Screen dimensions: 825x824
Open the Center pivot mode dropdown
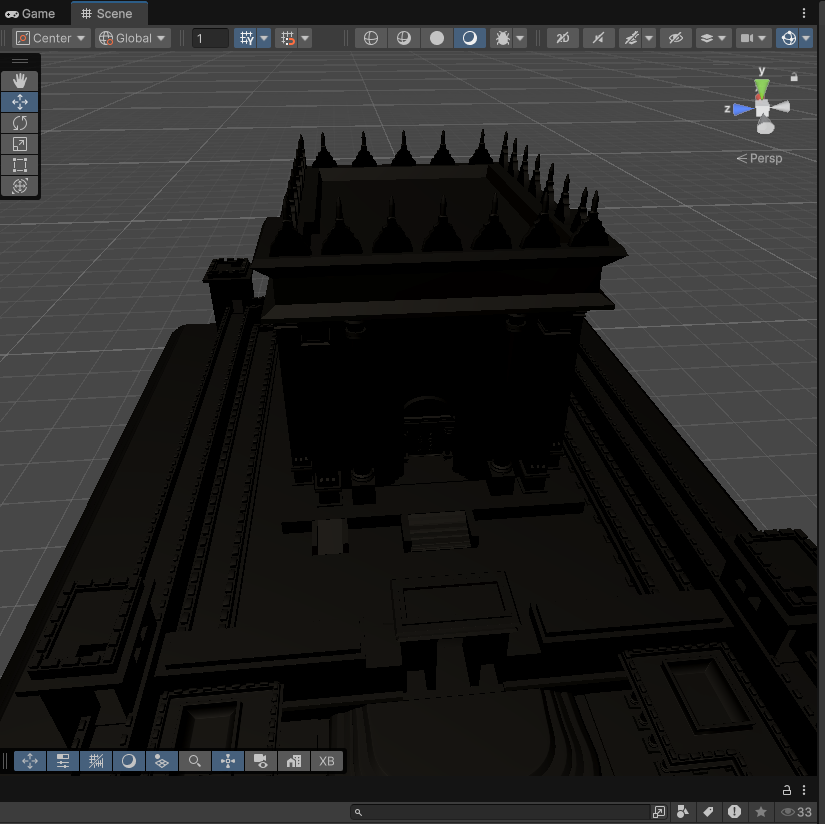pyautogui.click(x=51, y=38)
